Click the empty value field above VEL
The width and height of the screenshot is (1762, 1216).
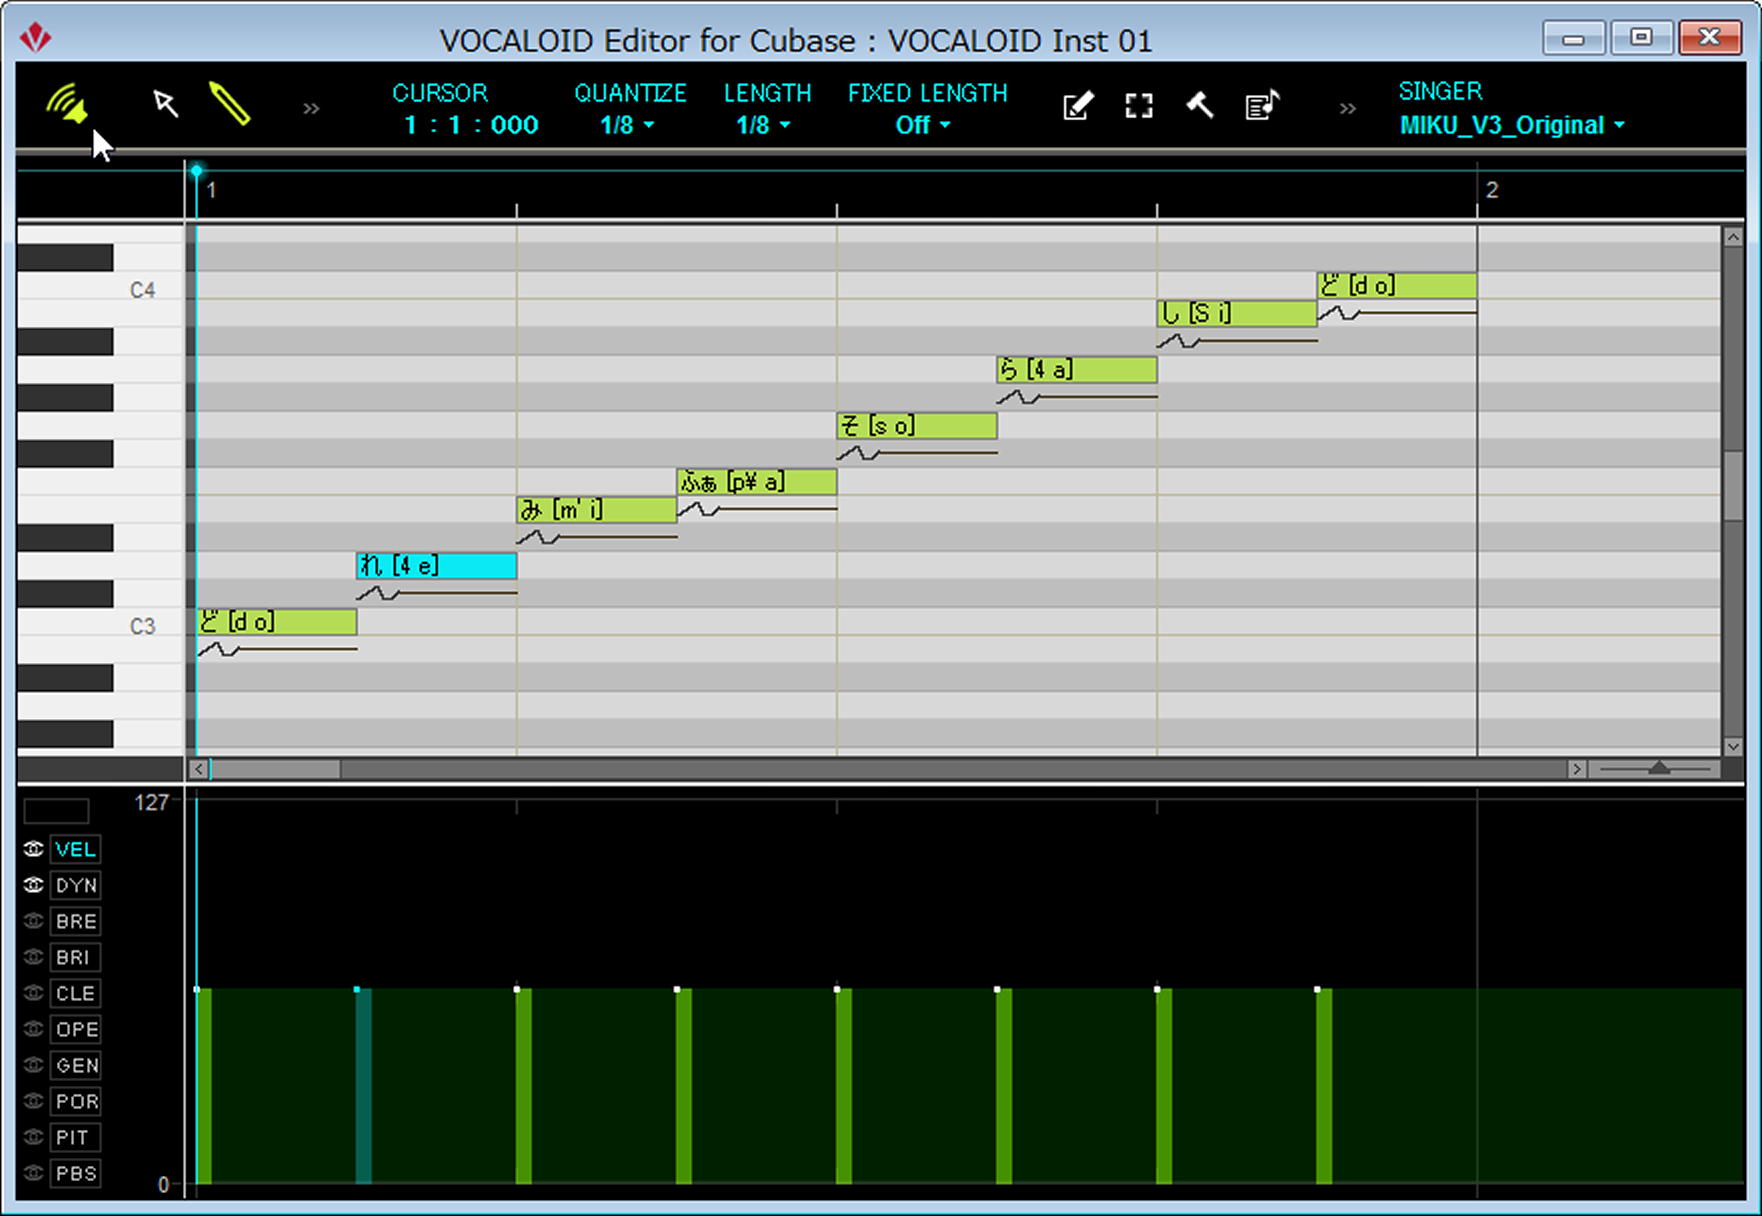click(x=56, y=810)
